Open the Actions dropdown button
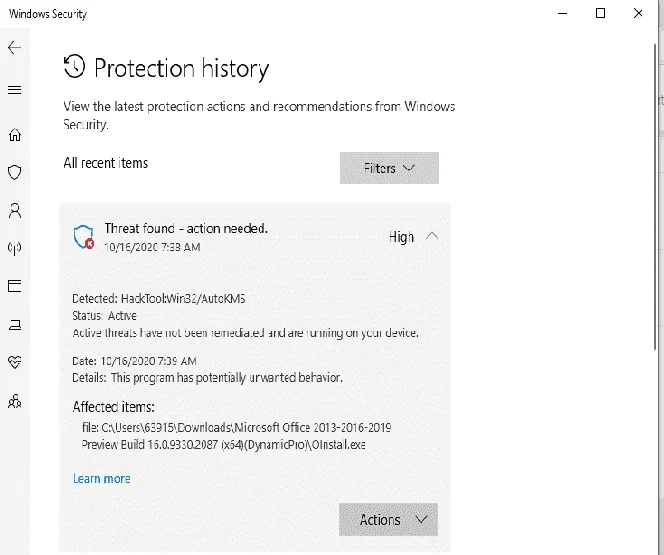The width and height of the screenshot is (664, 555). [388, 519]
